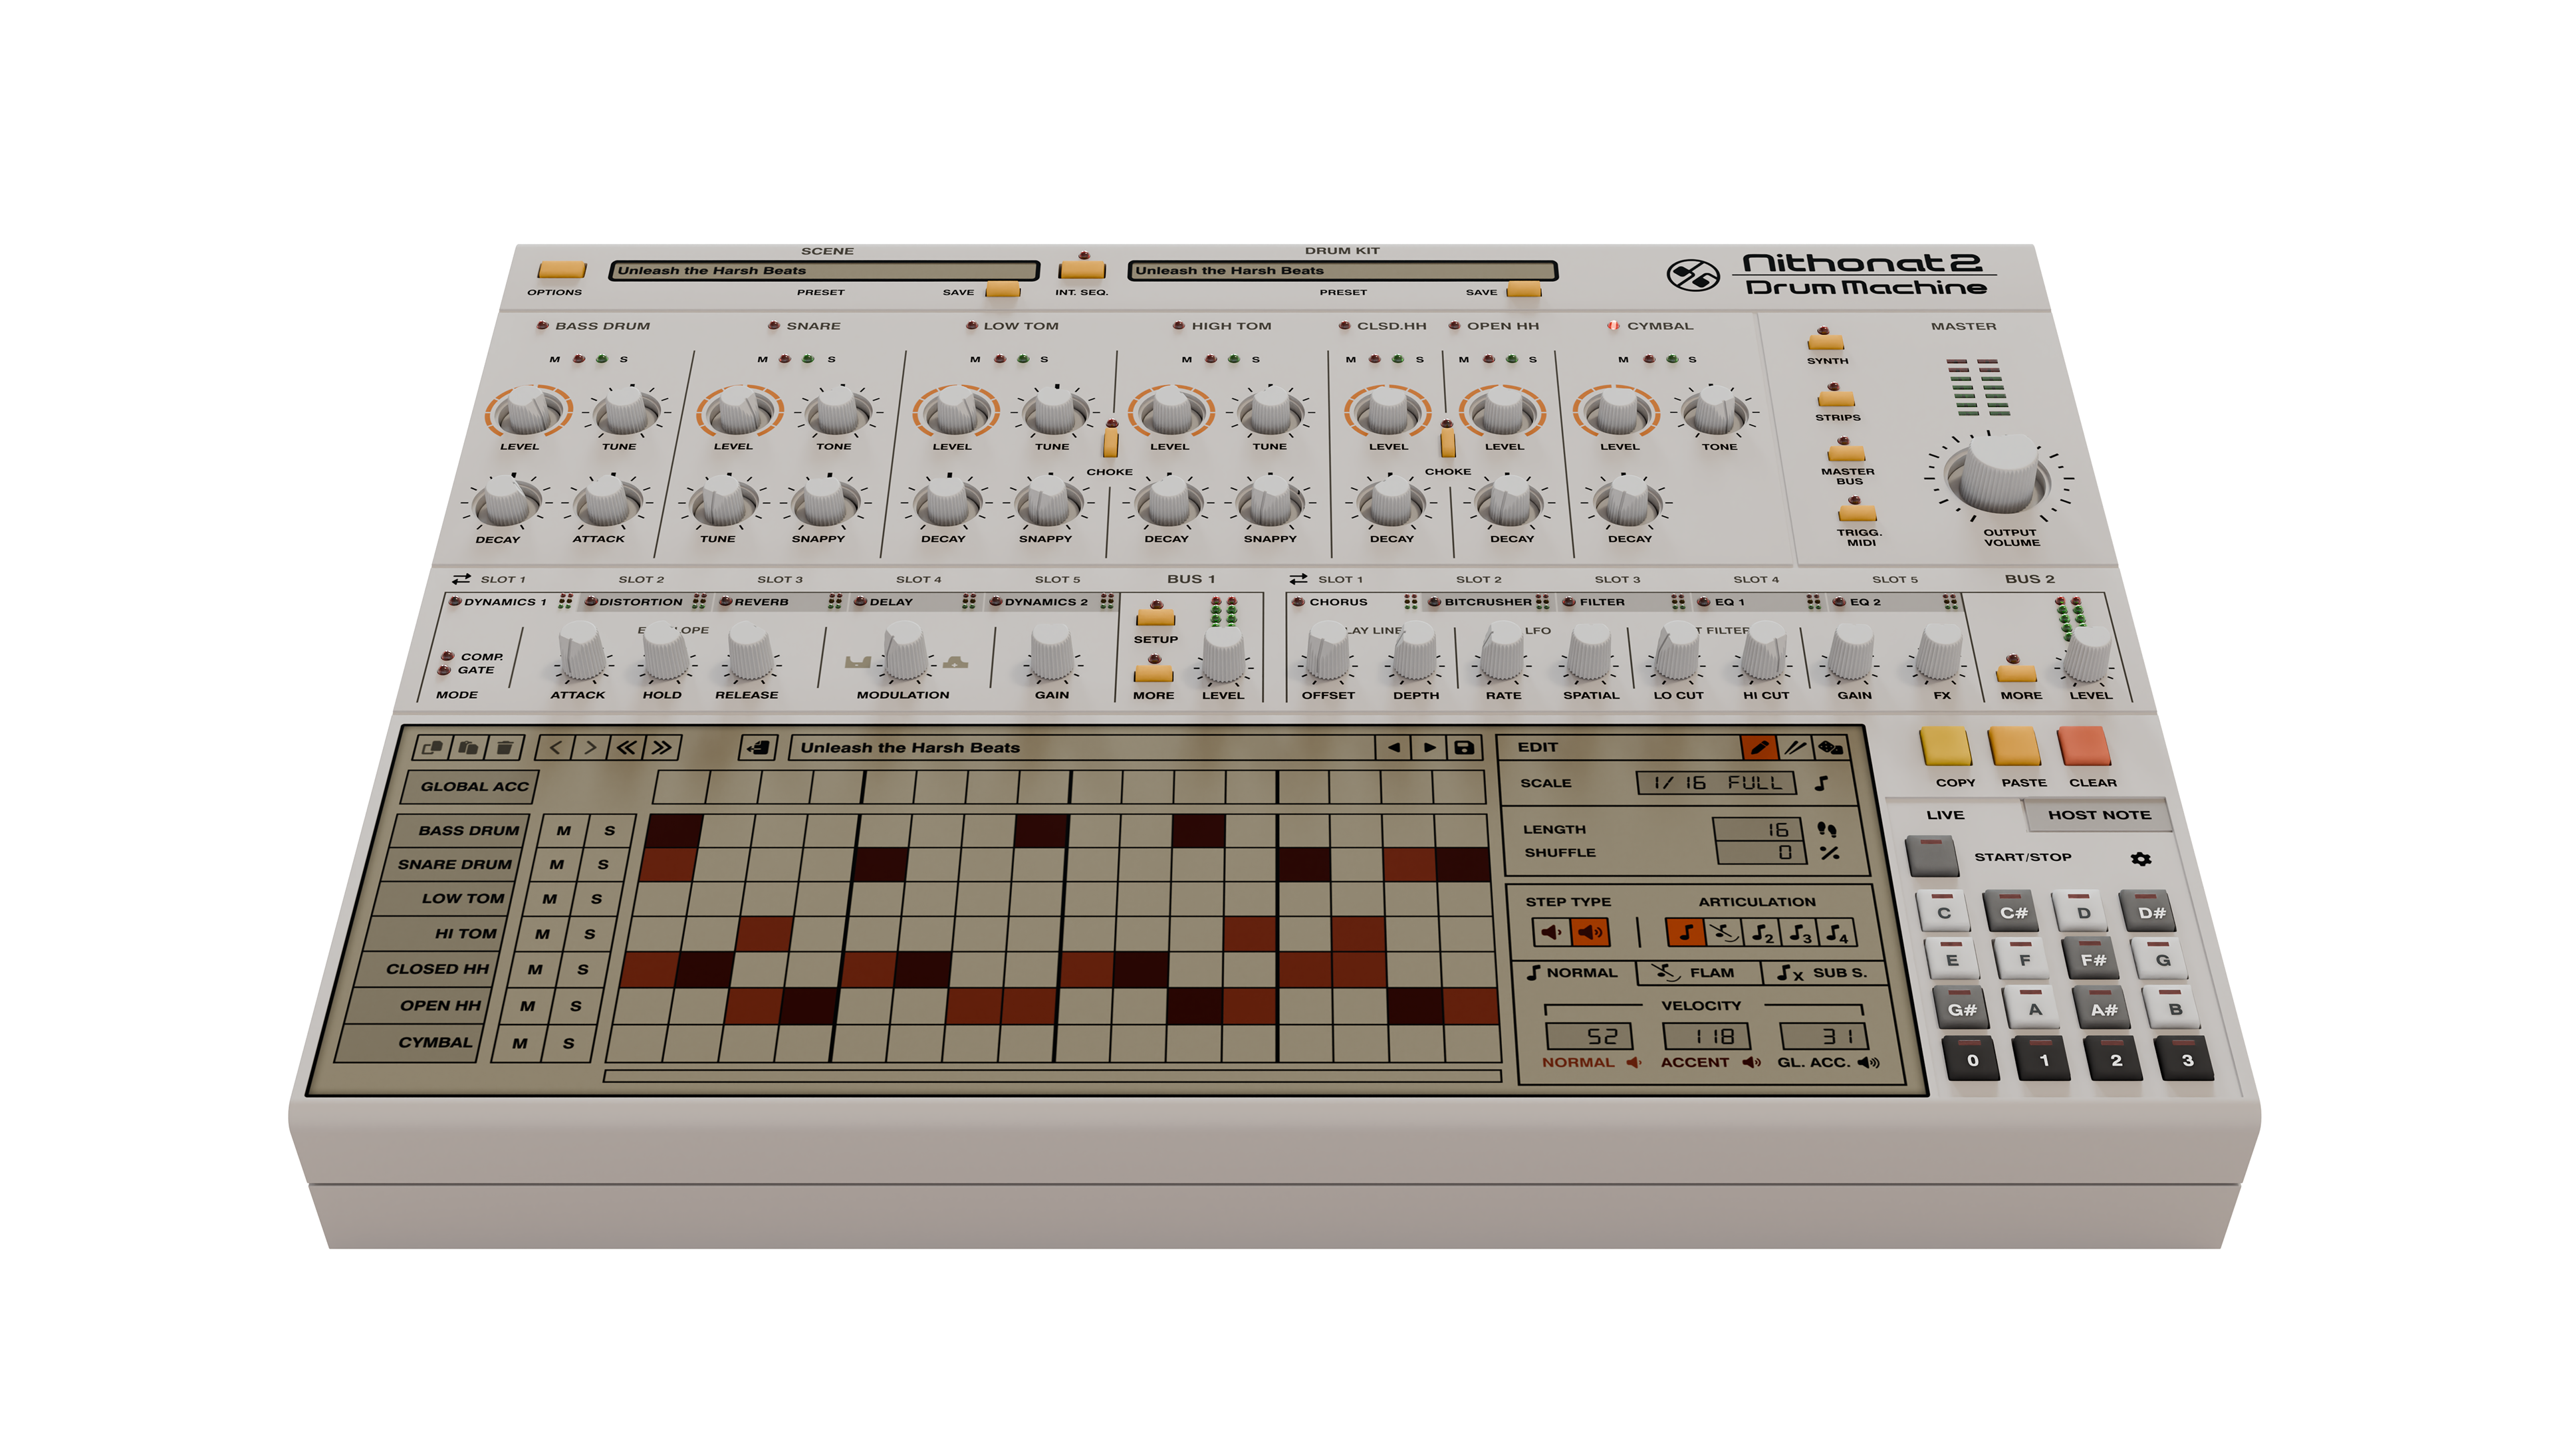Viewport: 2553px width, 1456px height.
Task: Select the flam articulation icon
Action: click(x=1723, y=932)
